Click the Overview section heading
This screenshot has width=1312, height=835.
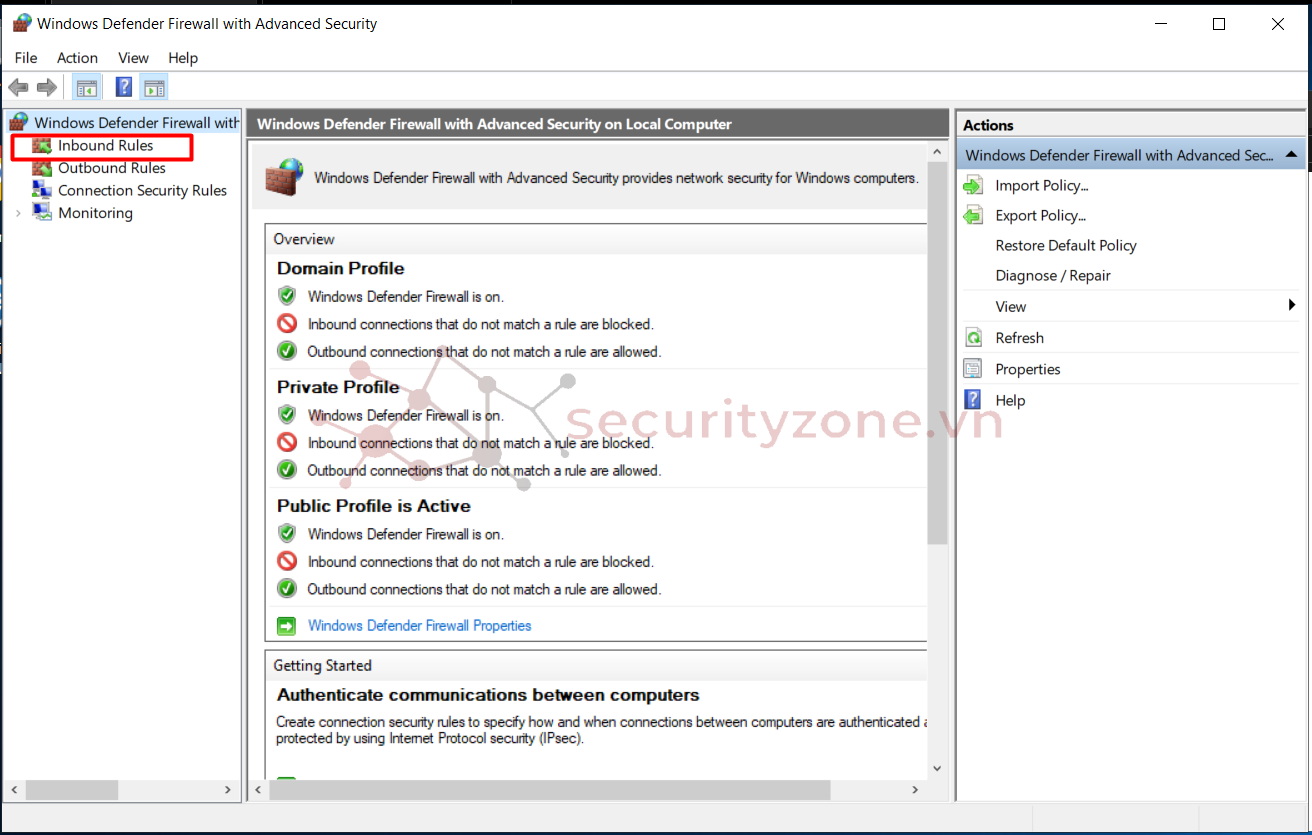click(304, 239)
